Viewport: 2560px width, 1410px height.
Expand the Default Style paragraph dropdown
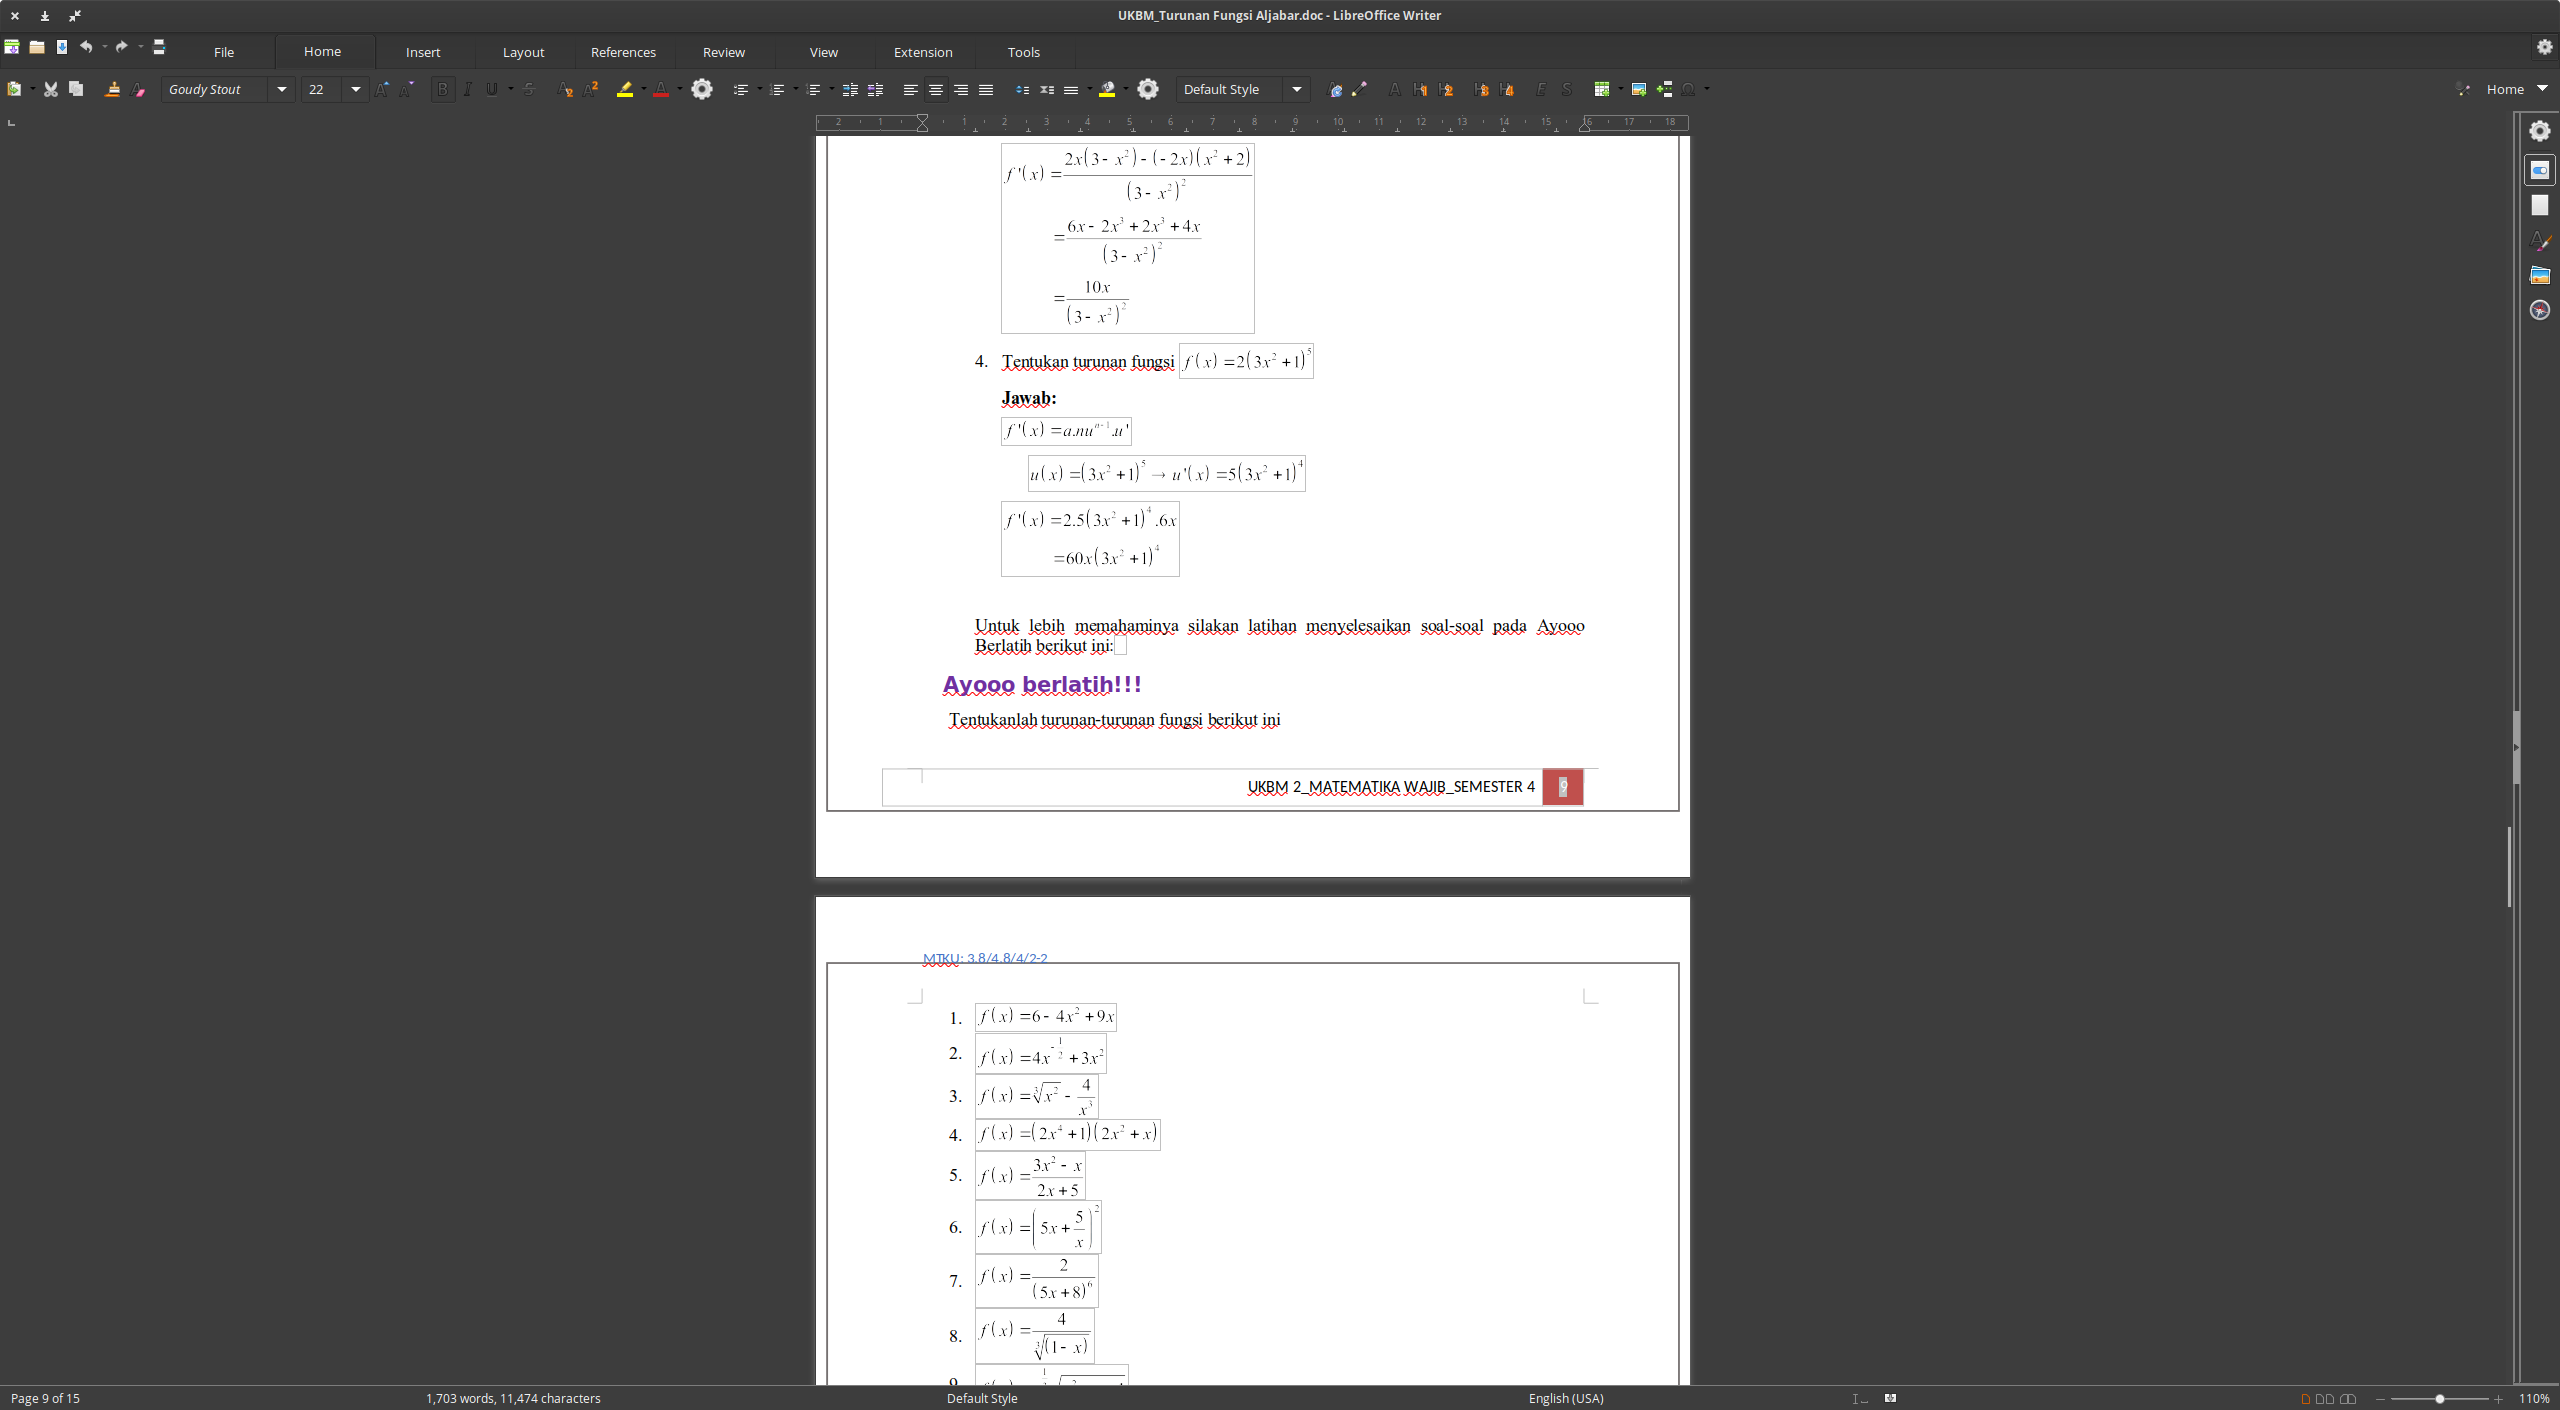tap(1297, 89)
